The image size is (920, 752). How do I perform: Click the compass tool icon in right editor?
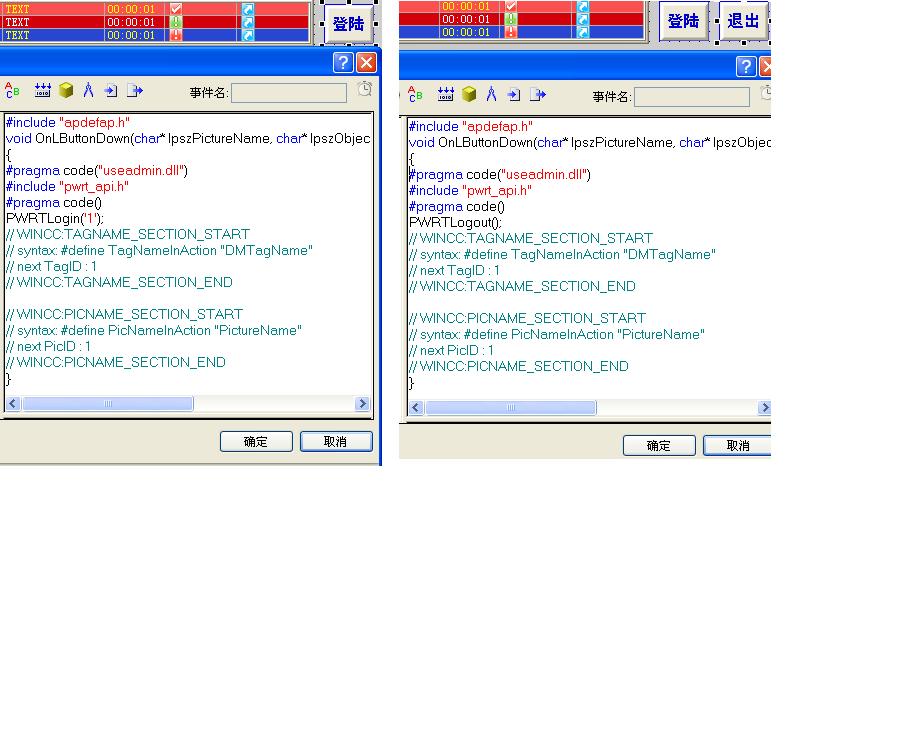(492, 94)
